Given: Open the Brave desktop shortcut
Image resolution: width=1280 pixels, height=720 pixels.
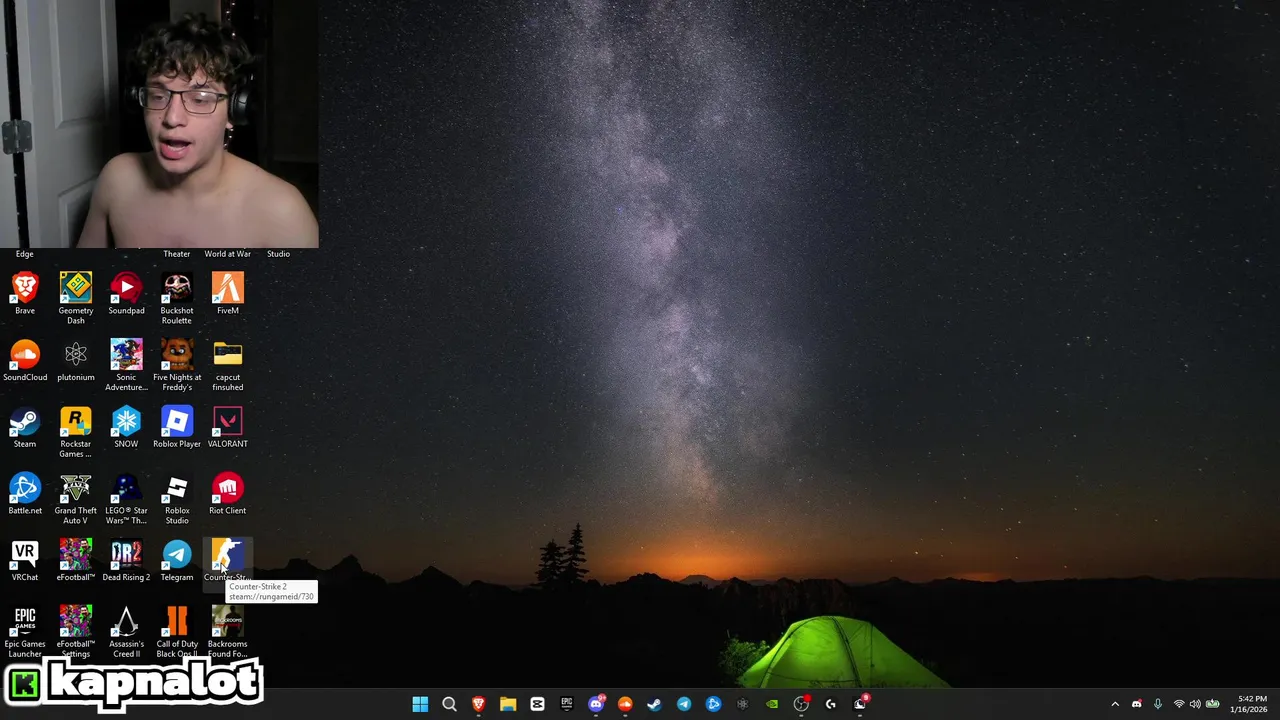Looking at the screenshot, I should 25,293.
